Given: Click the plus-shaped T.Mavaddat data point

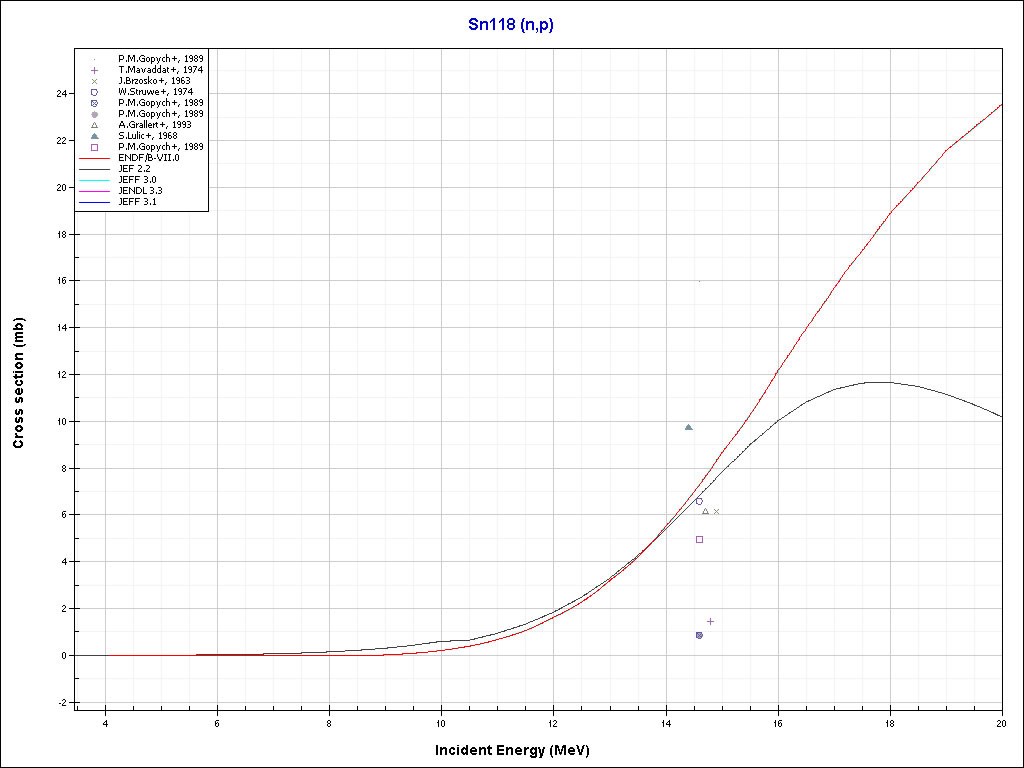Looking at the screenshot, I should (x=711, y=621).
